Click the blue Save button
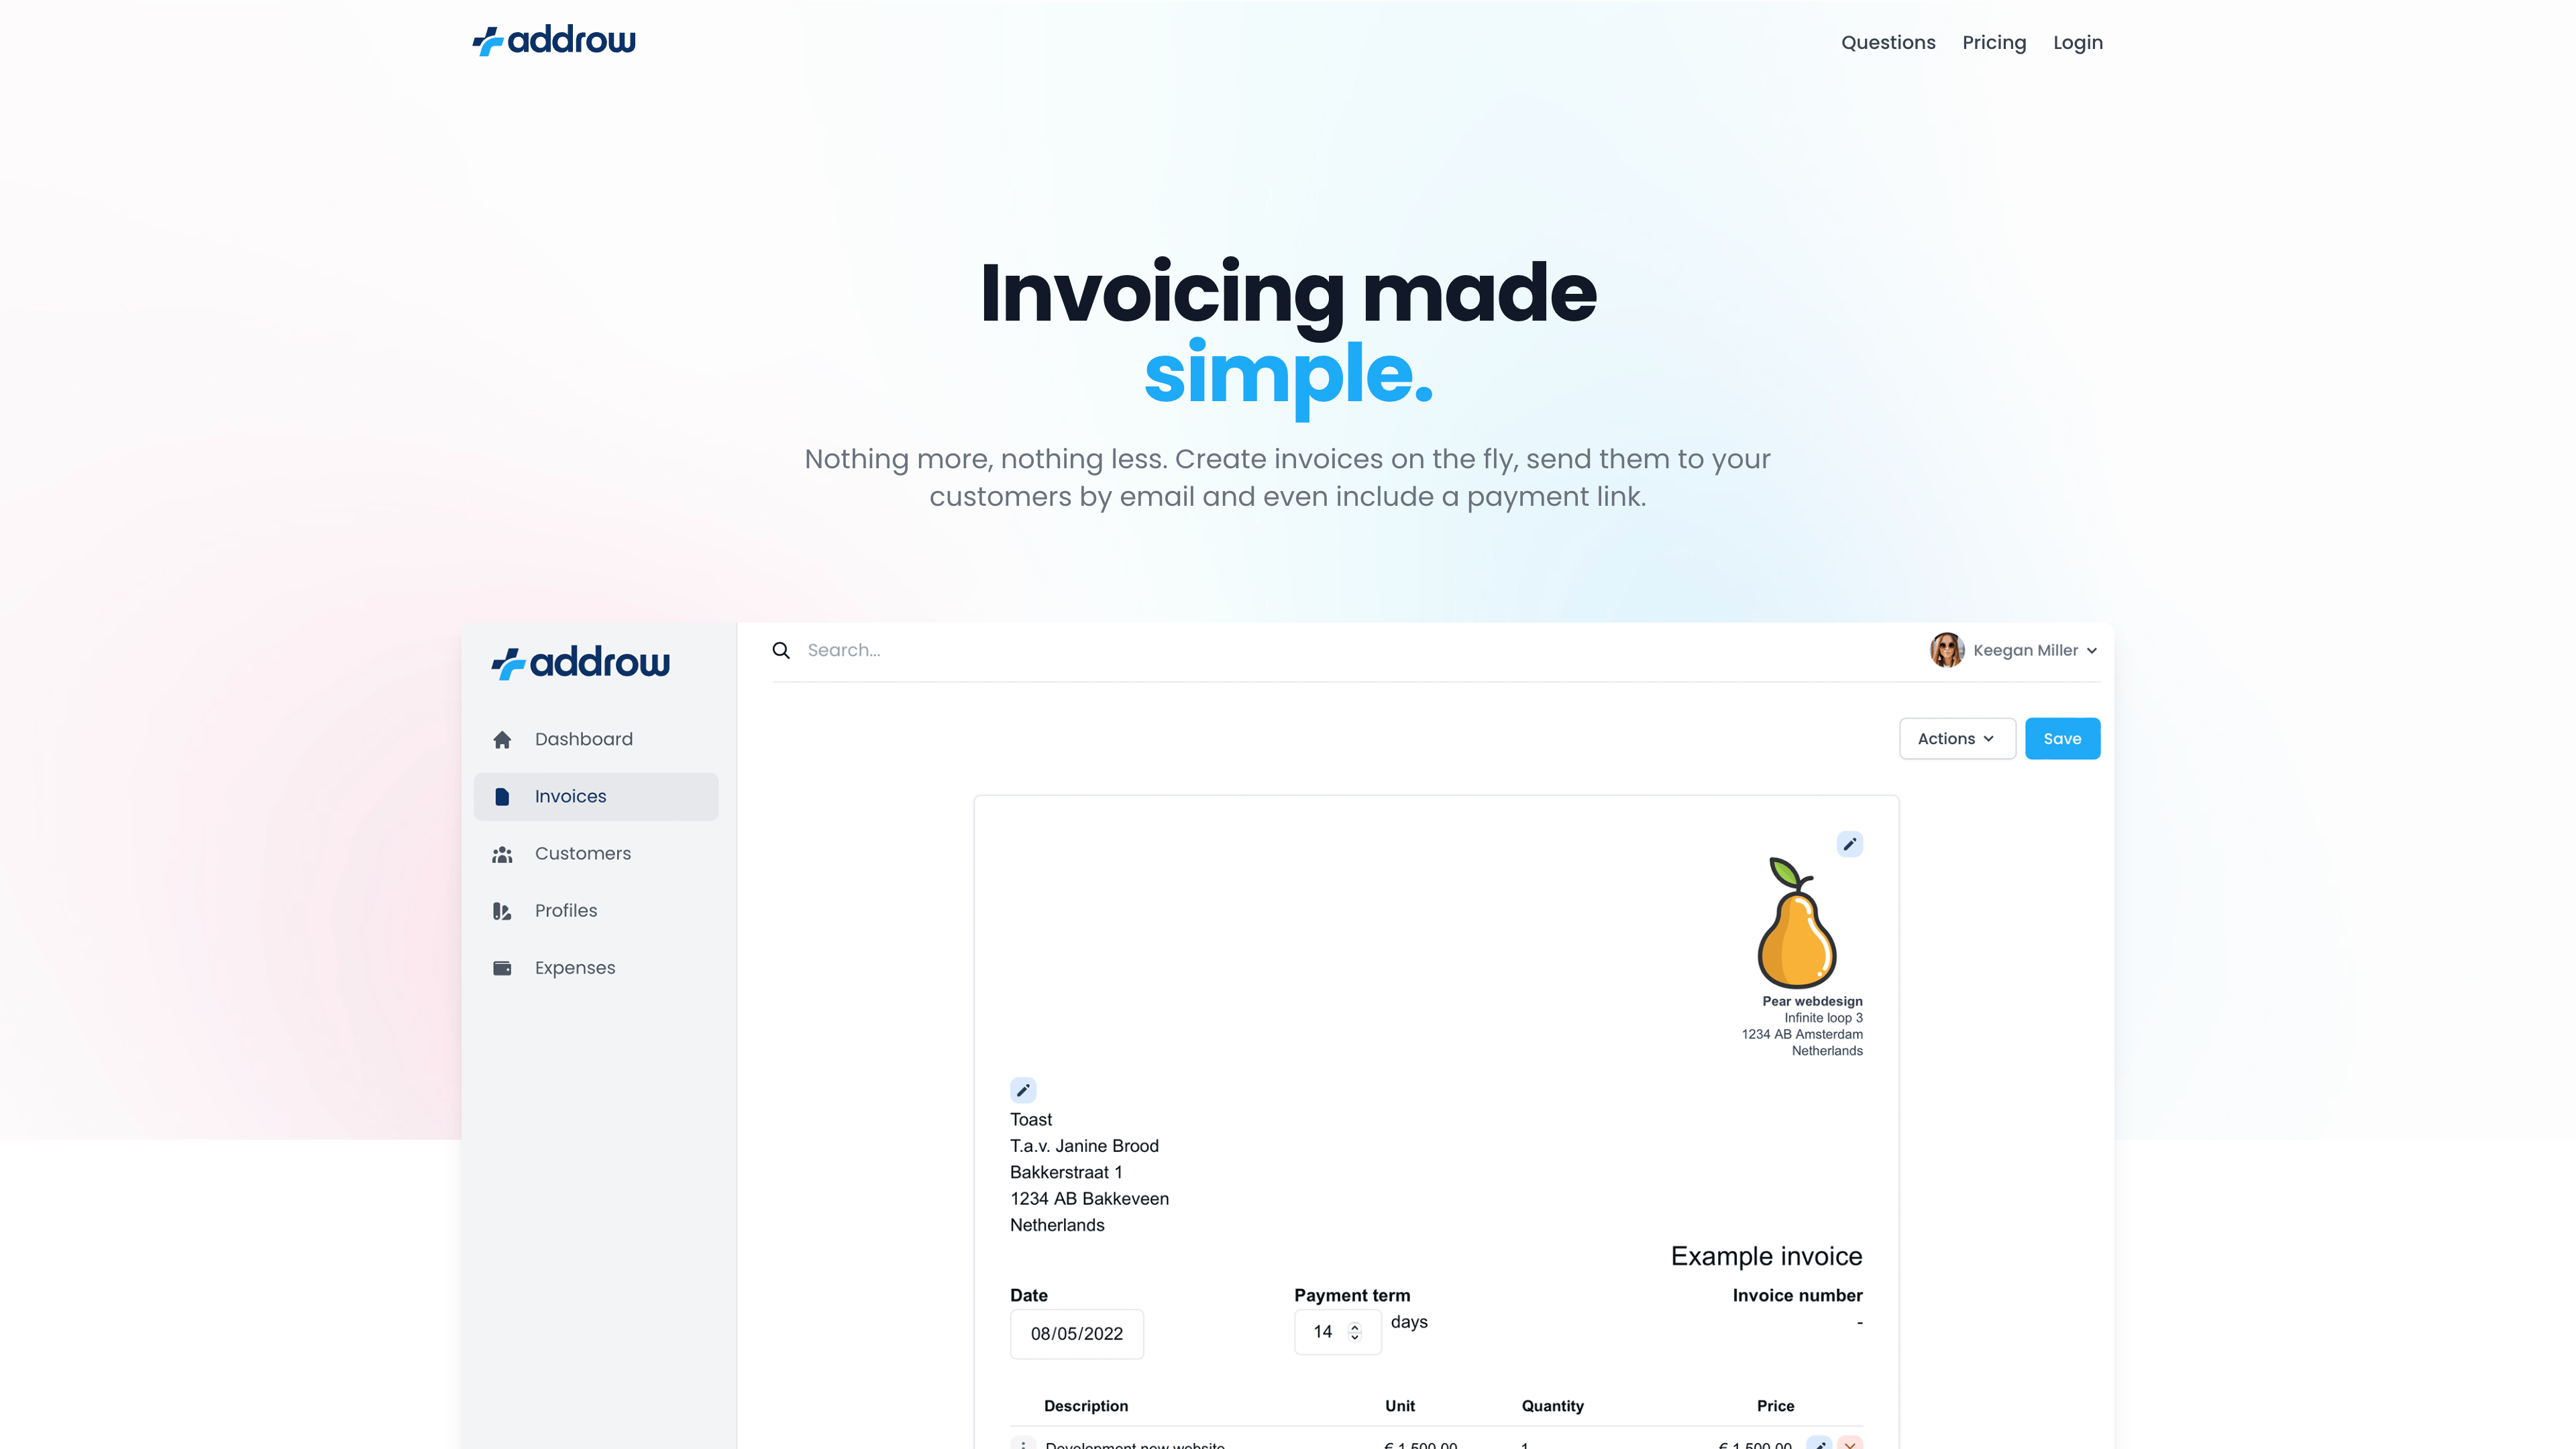 [2063, 738]
